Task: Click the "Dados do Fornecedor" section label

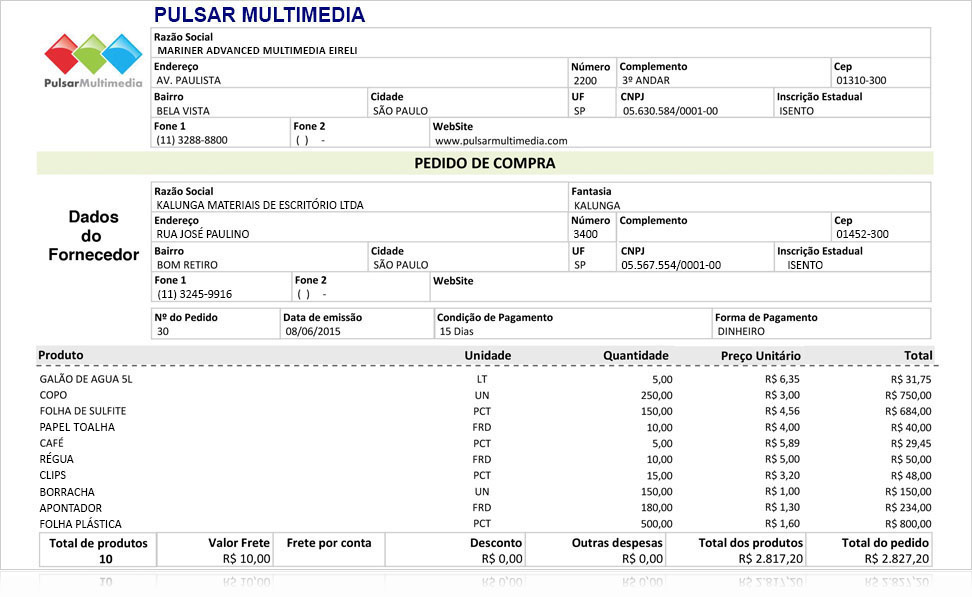Action: tap(93, 236)
